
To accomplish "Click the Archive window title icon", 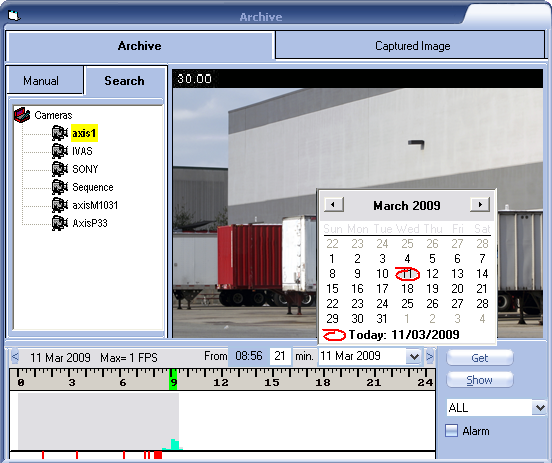I will click(14, 15).
